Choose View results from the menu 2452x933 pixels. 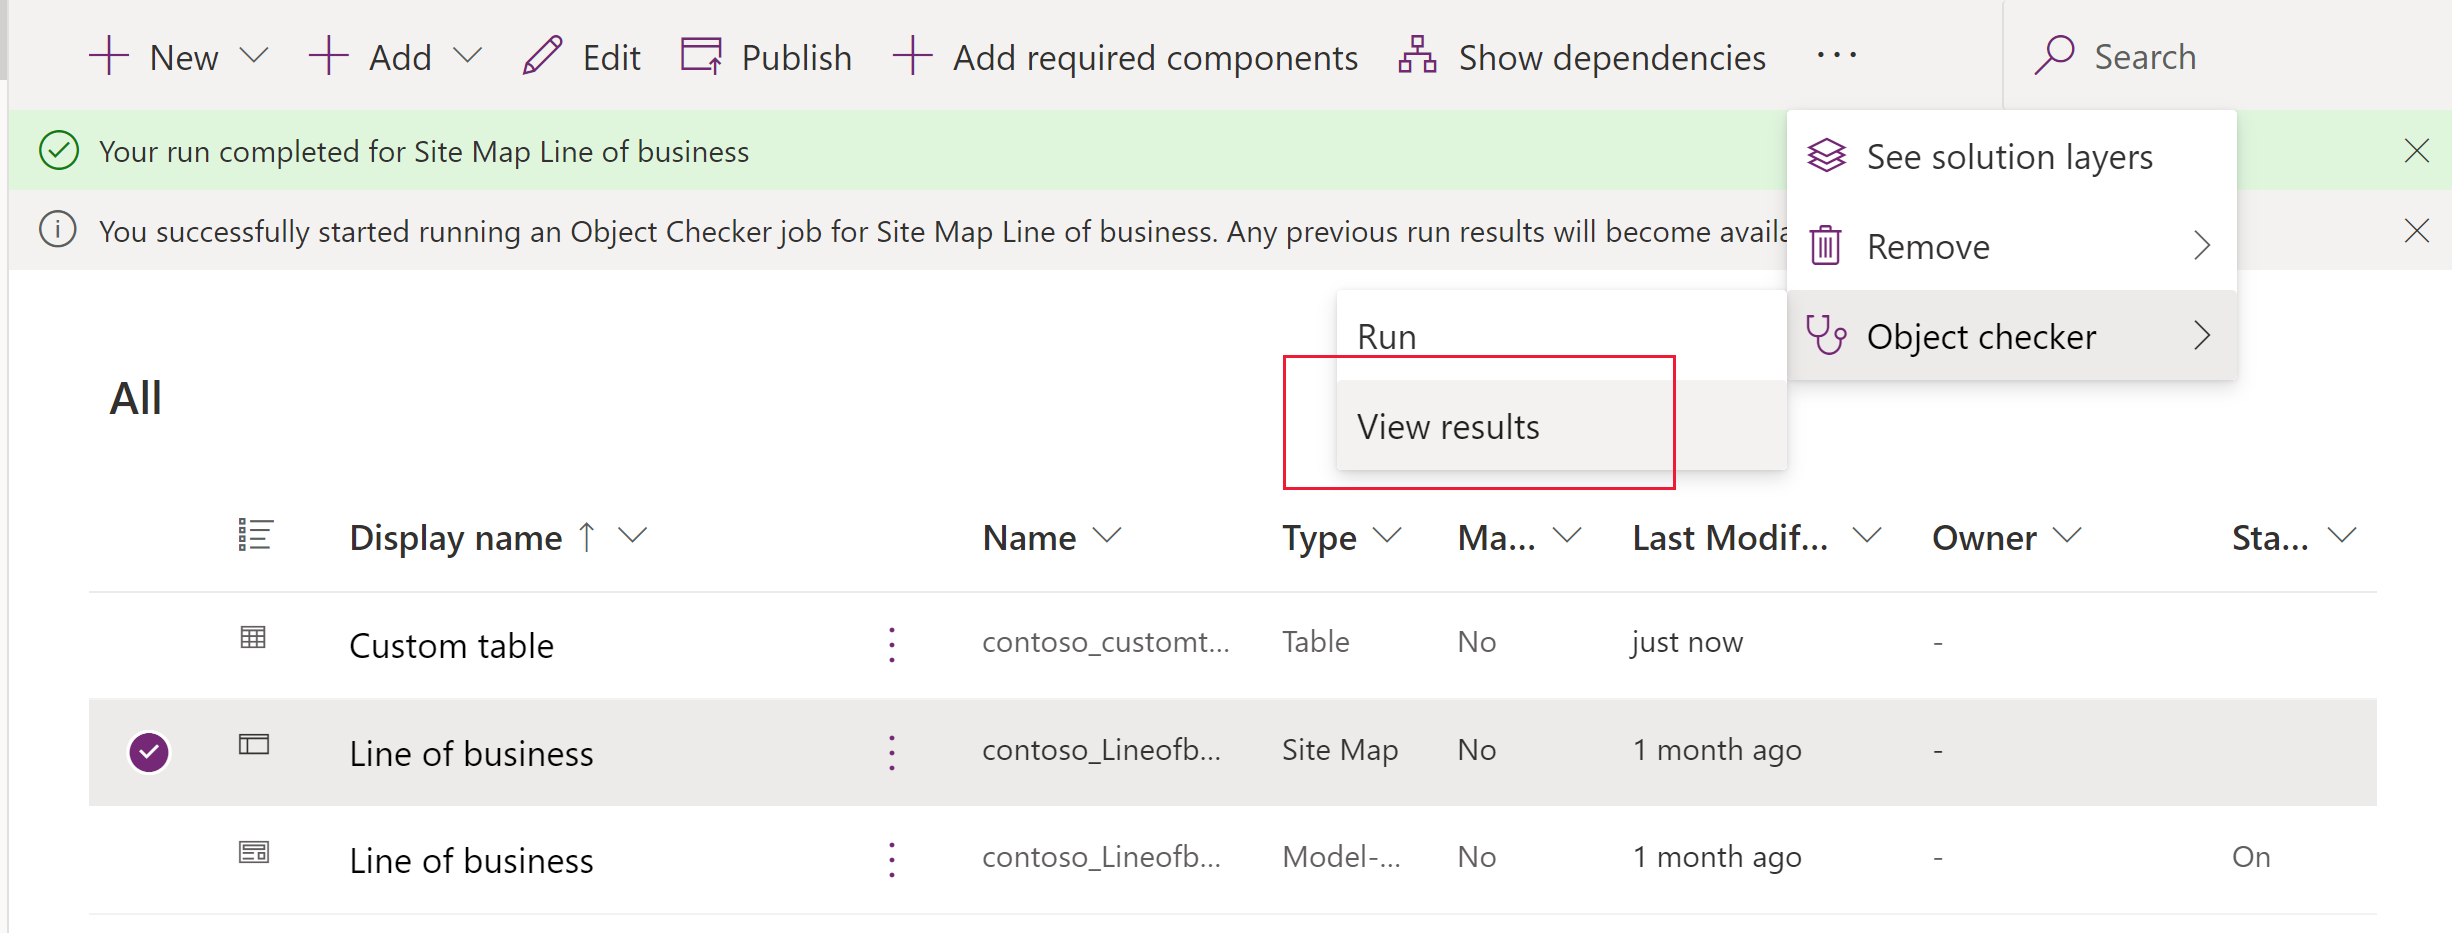(x=1447, y=425)
